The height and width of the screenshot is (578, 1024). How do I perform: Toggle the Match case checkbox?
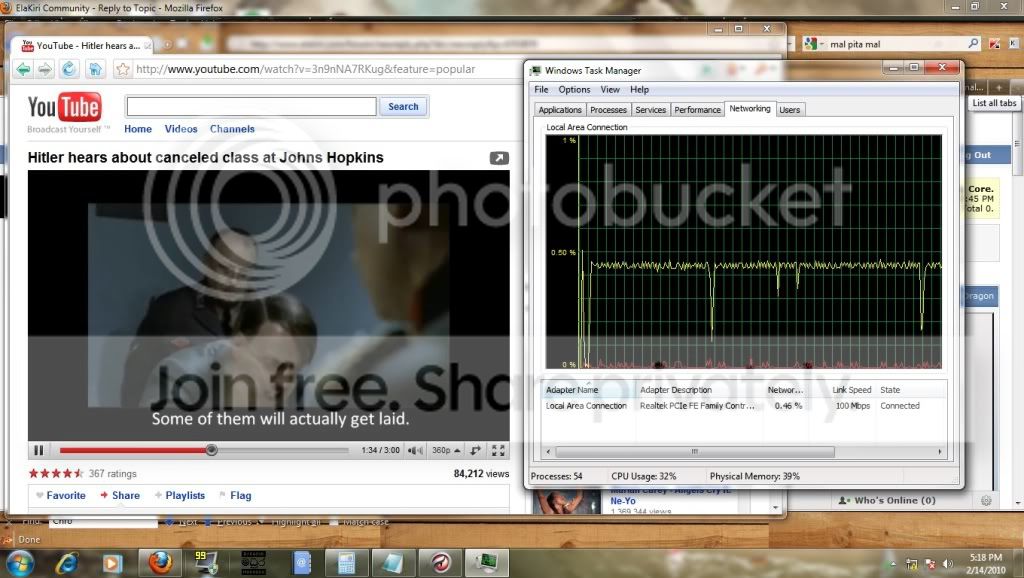pos(359,522)
